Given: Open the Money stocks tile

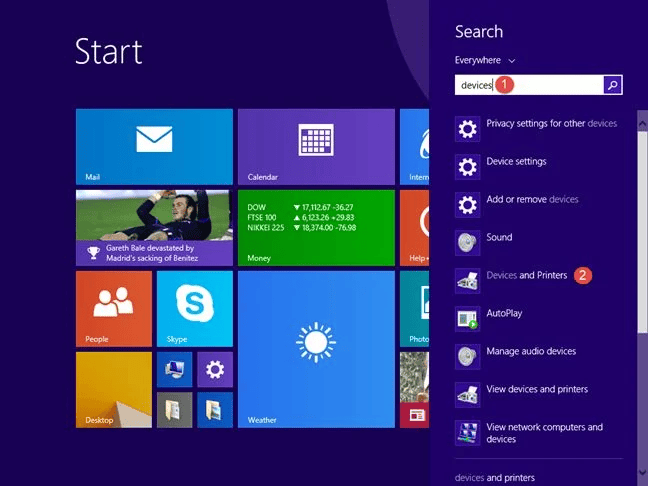Looking at the screenshot, I should coord(316,228).
